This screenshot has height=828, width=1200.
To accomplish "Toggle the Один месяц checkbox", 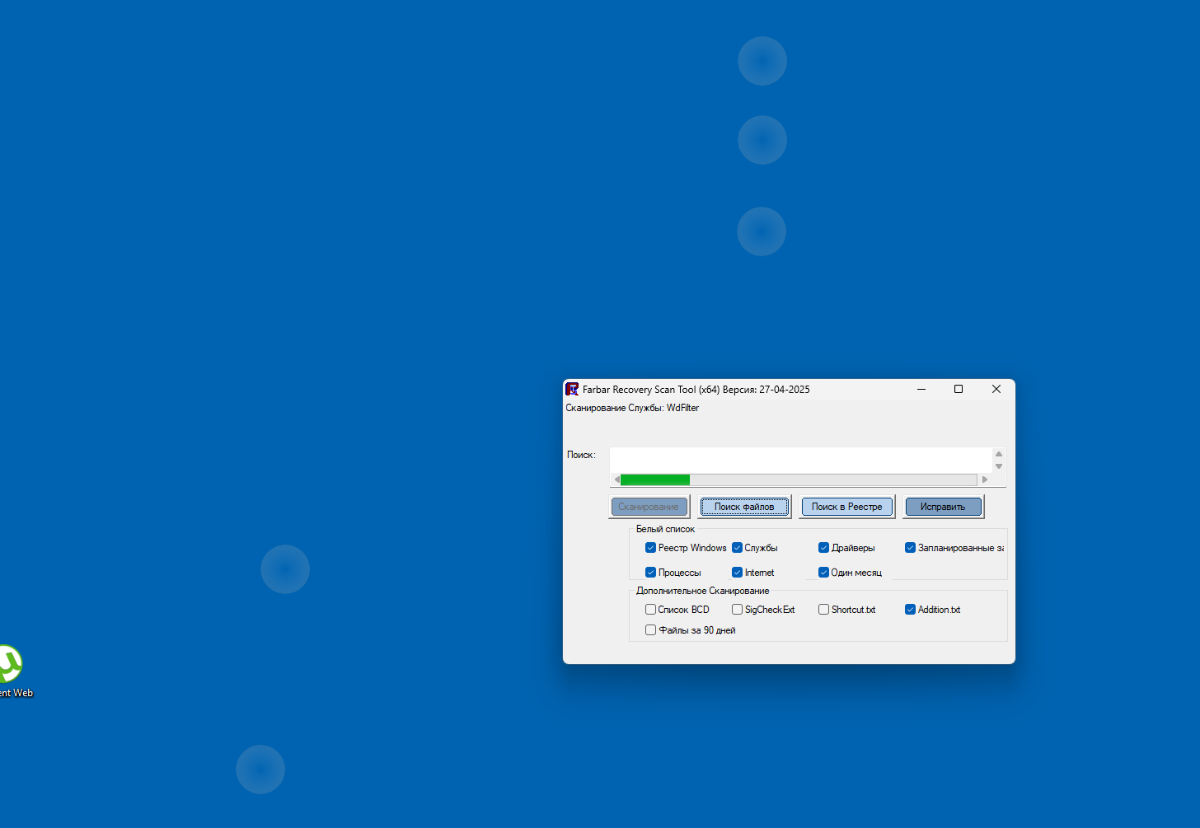I will [x=824, y=573].
